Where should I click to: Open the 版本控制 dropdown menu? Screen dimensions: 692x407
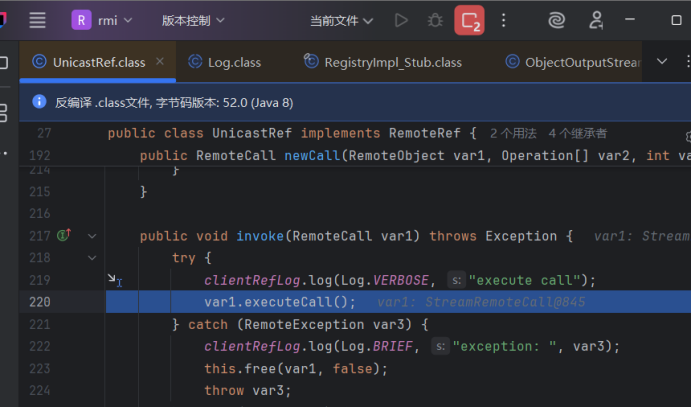(x=192, y=20)
